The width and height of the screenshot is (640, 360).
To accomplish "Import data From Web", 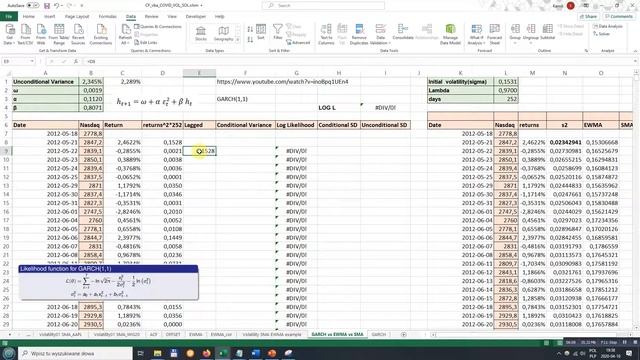I will (41, 34).
